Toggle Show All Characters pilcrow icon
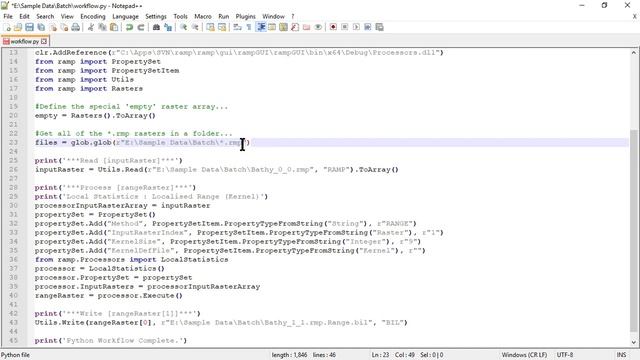 [x=249, y=27]
